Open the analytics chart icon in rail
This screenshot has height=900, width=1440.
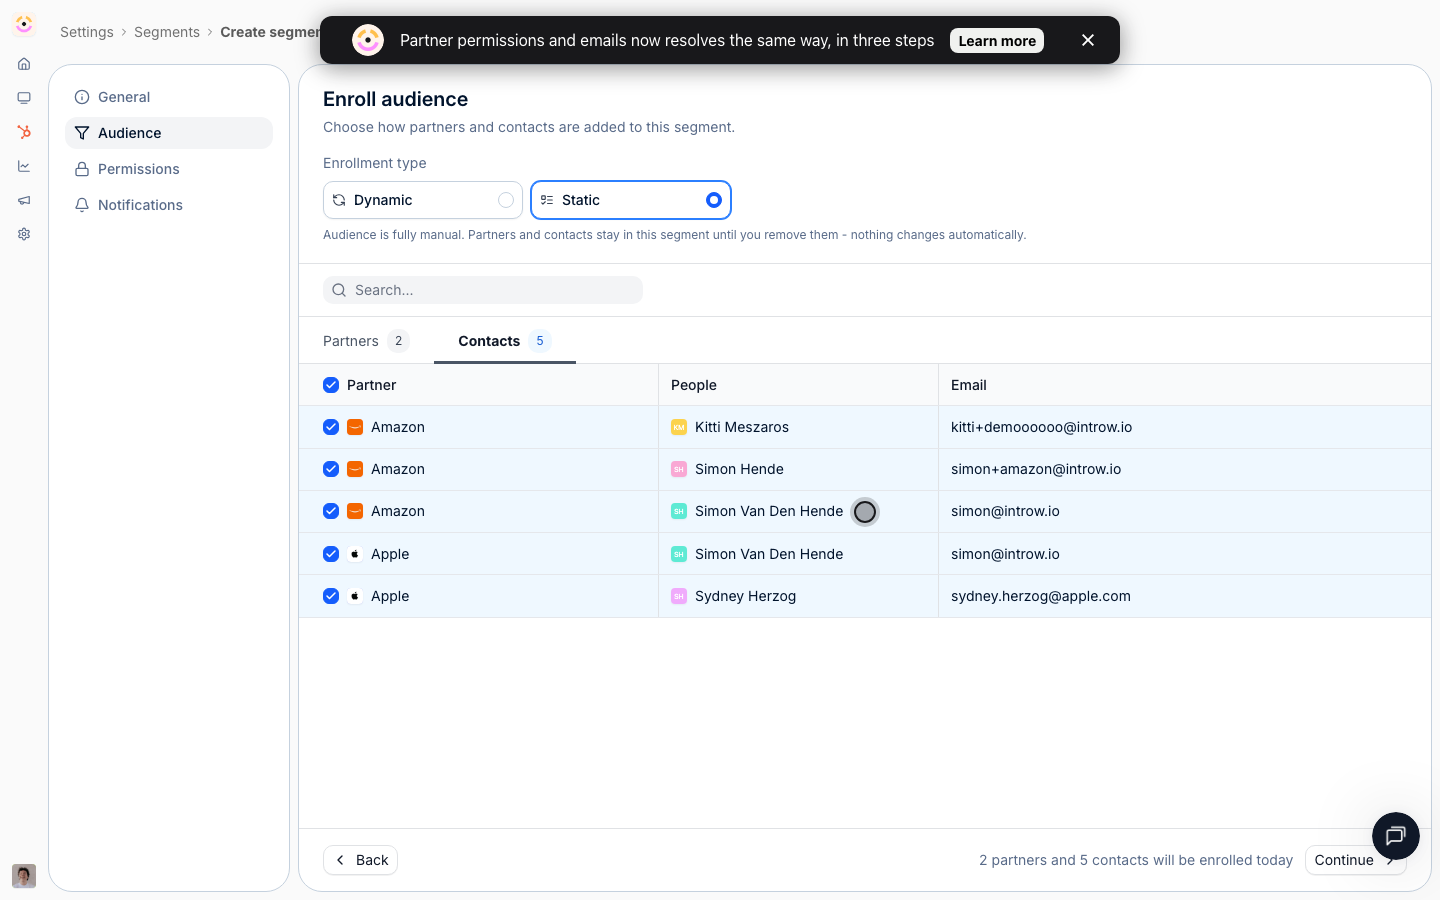(x=24, y=166)
